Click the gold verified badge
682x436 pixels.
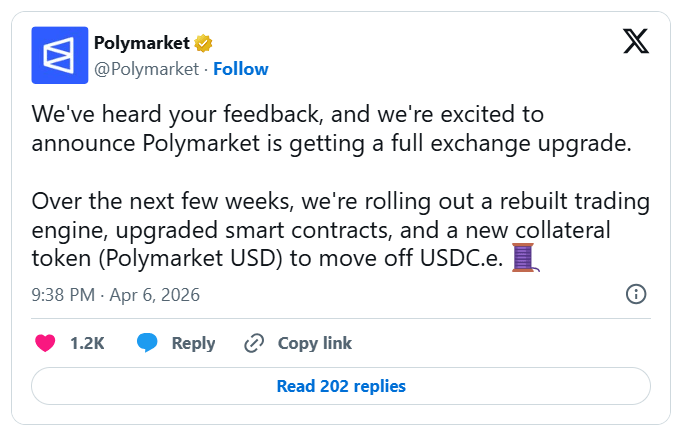(x=203, y=43)
